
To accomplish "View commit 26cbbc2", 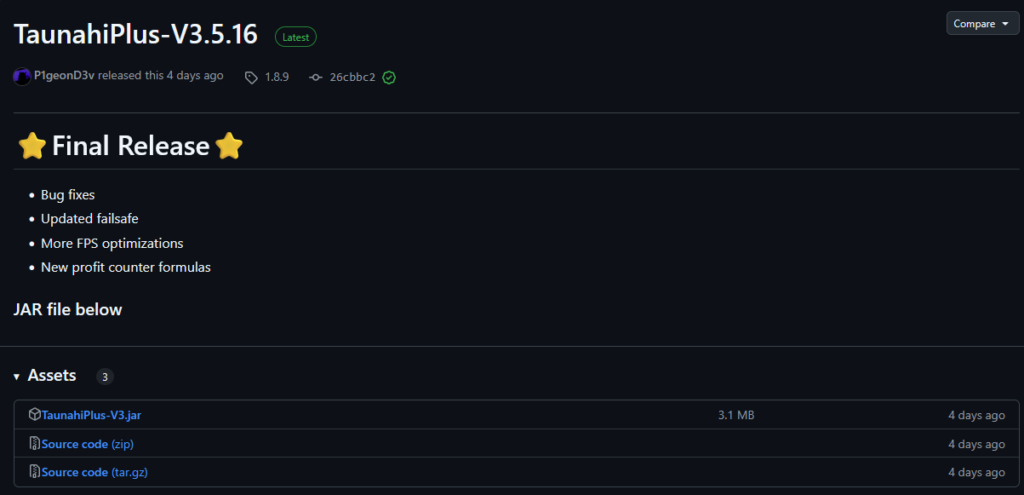I will tap(352, 77).
